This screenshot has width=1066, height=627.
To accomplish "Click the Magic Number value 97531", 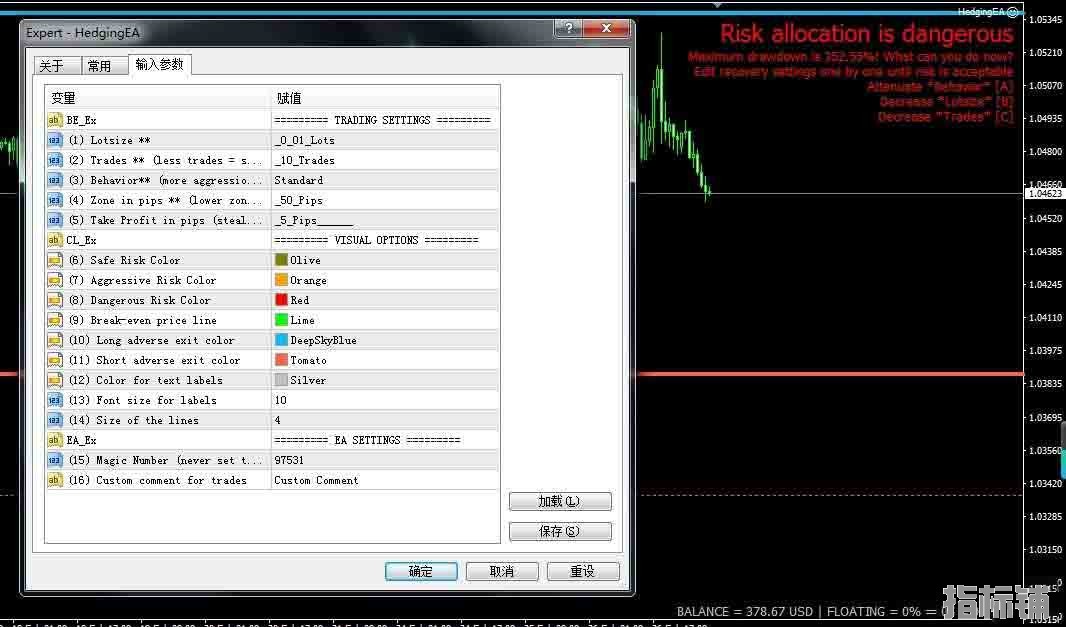I will pos(289,460).
